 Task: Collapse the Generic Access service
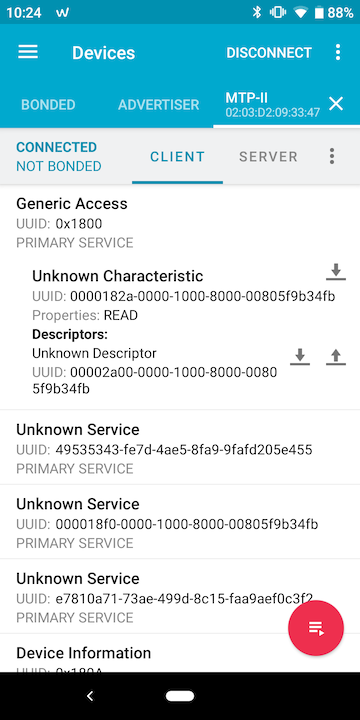[x=180, y=222]
